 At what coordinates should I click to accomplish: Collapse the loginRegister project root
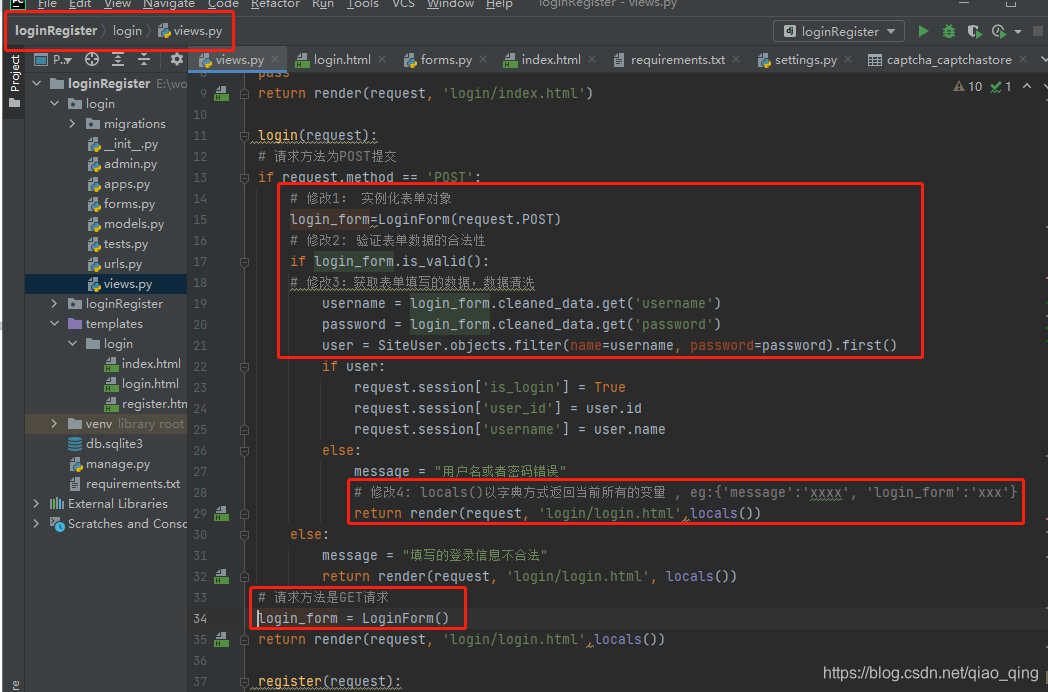click(x=37, y=84)
